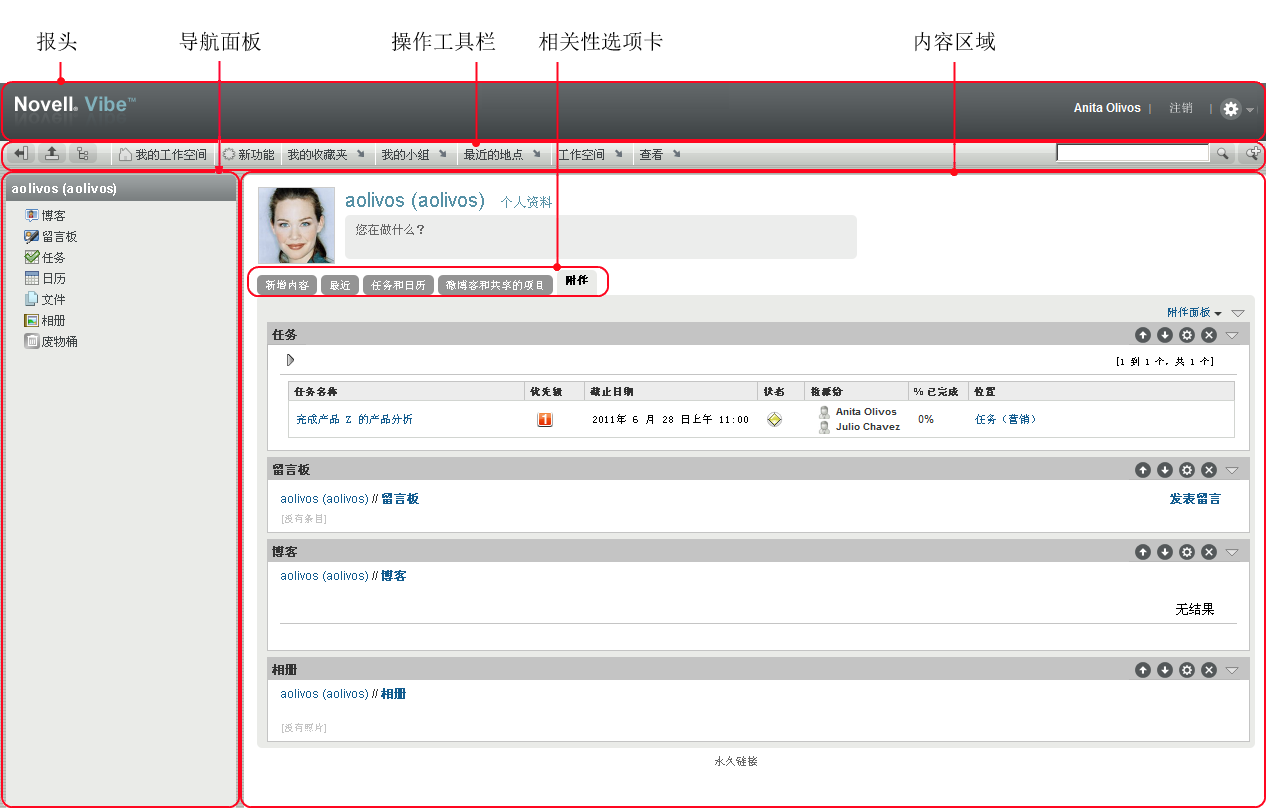Open 相册 in navigation panel
Image resolution: width=1266 pixels, height=808 pixels.
[x=46, y=320]
